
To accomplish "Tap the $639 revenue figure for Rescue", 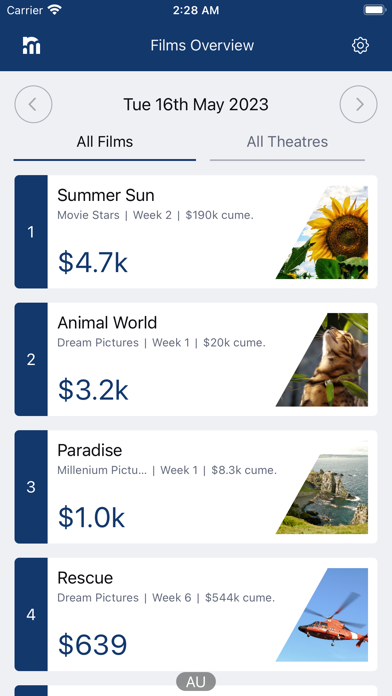I will pos(93,645).
